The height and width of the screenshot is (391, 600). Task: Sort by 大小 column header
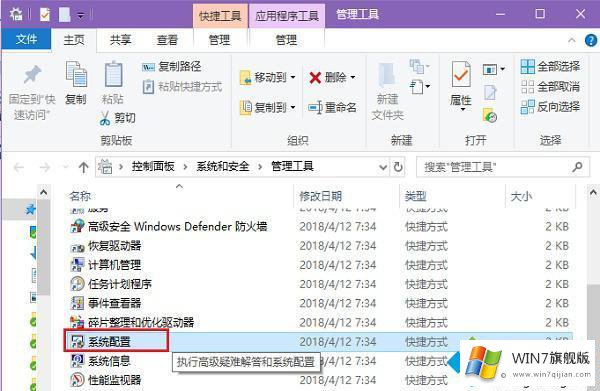pyautogui.click(x=521, y=197)
